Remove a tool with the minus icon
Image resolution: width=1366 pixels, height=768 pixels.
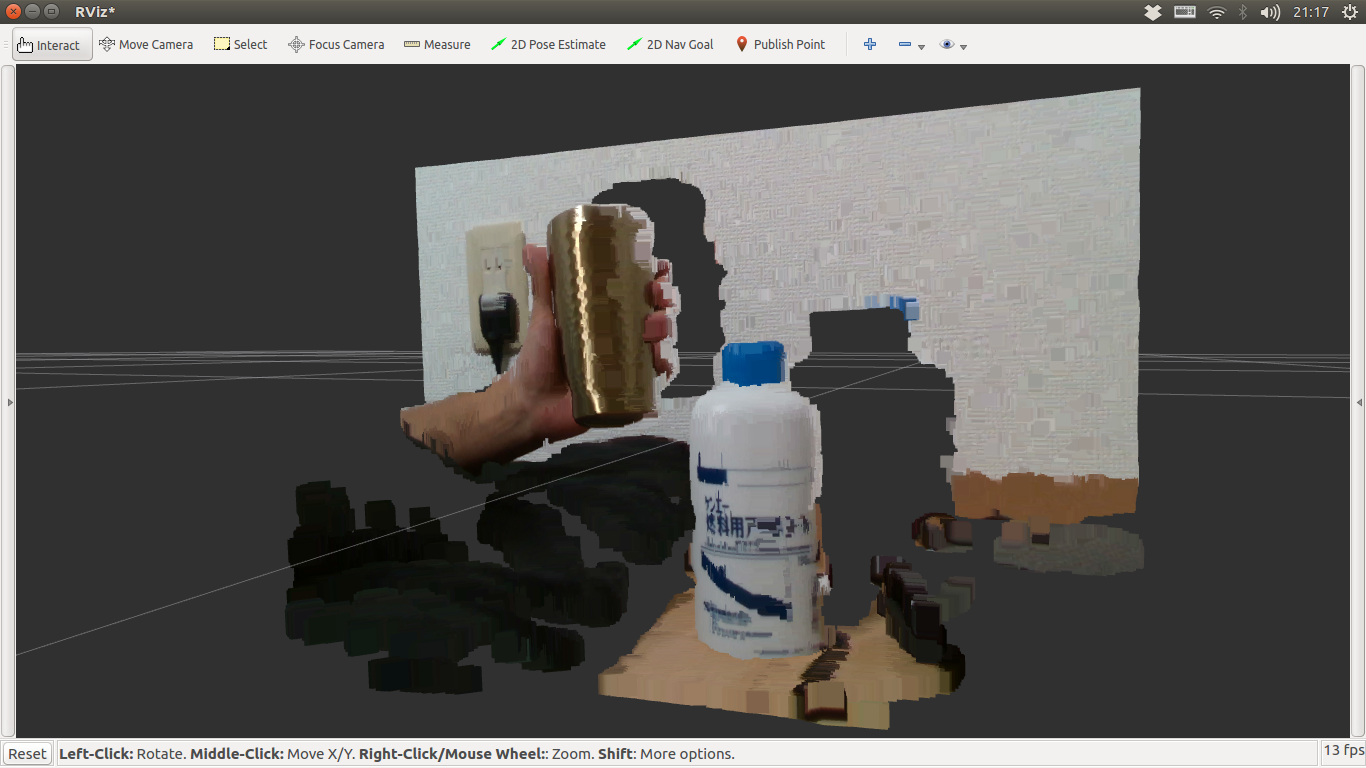pos(903,44)
